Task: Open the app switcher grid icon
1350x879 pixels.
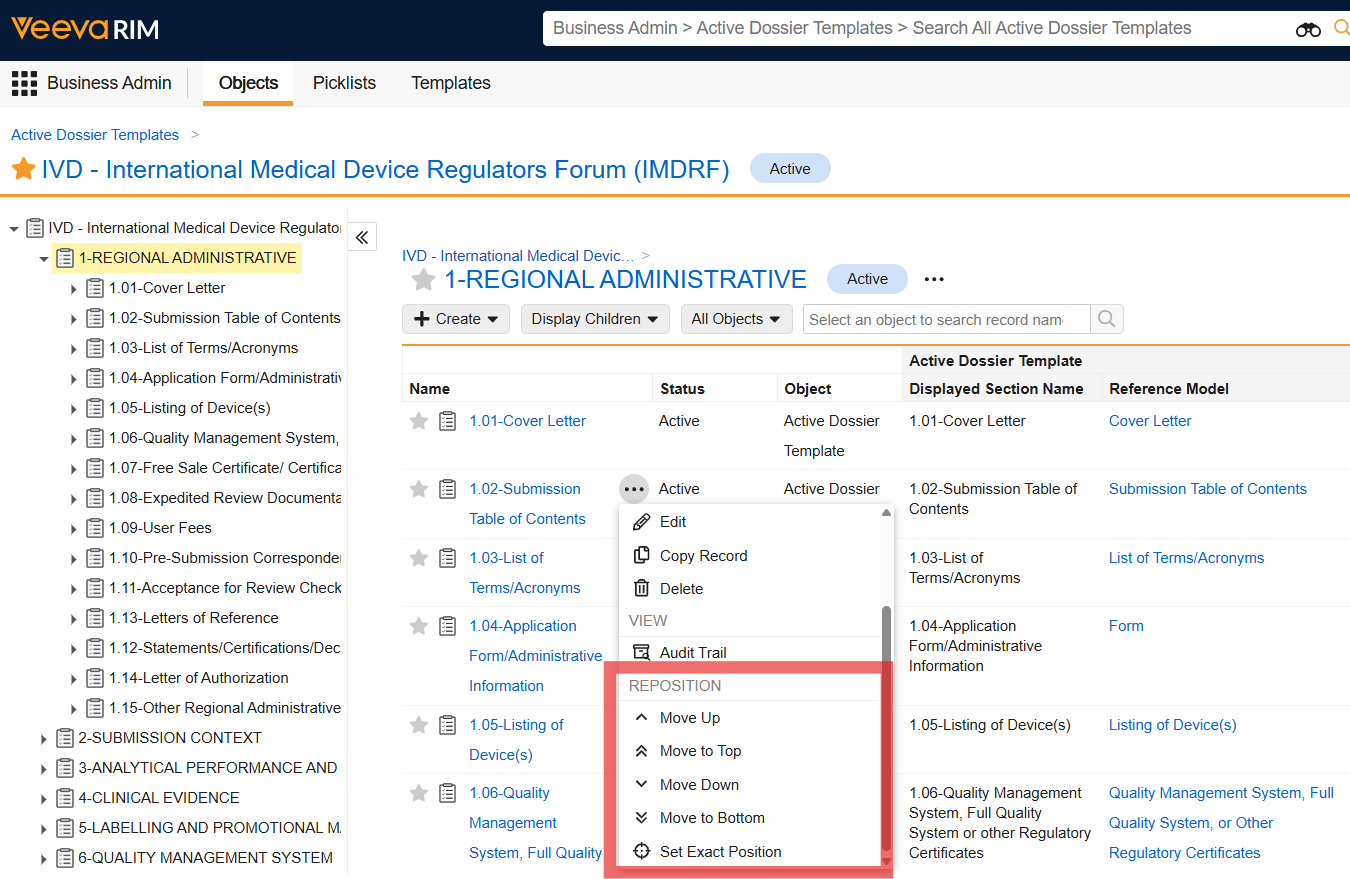Action: [x=24, y=83]
